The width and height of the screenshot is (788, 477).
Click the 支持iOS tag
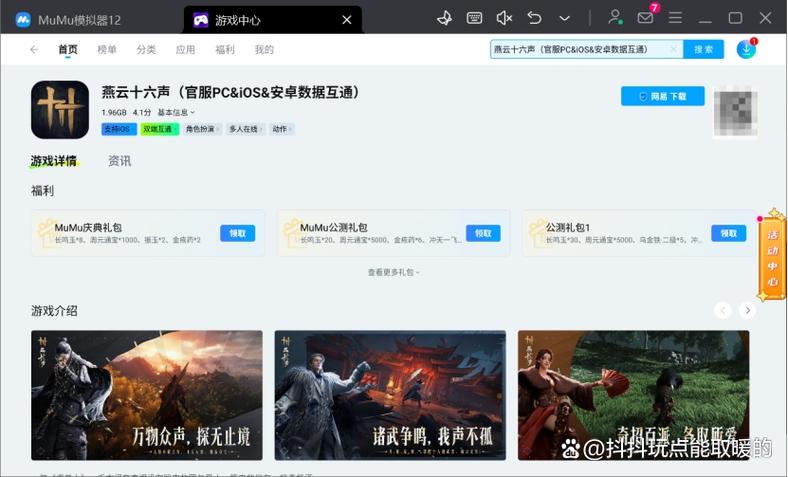[x=119, y=129]
